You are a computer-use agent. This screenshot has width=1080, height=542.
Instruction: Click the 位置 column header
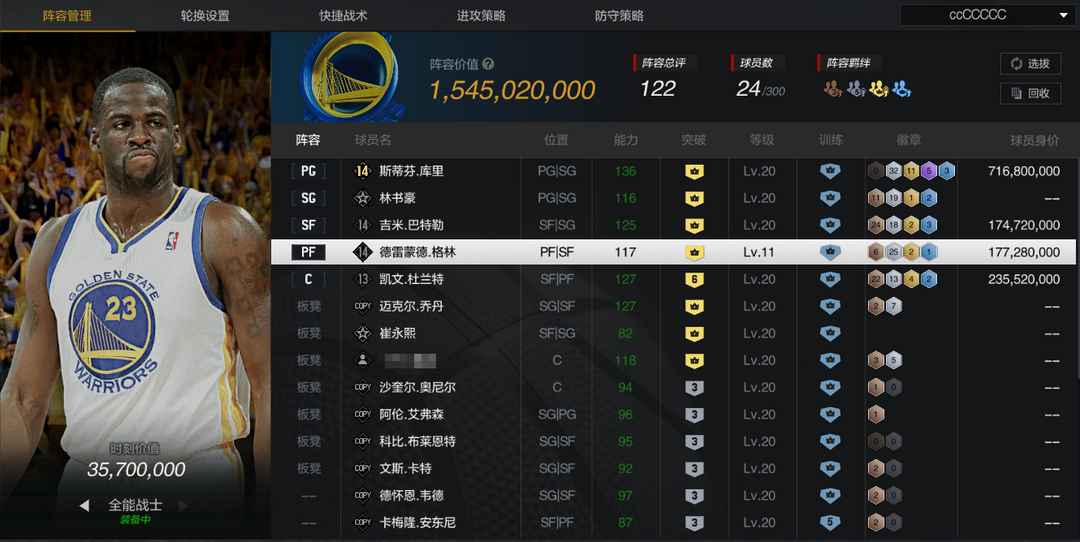pos(557,140)
